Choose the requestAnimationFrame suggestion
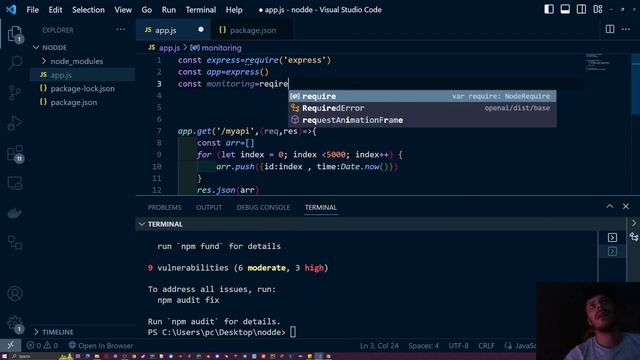640x360 pixels. tap(422, 120)
